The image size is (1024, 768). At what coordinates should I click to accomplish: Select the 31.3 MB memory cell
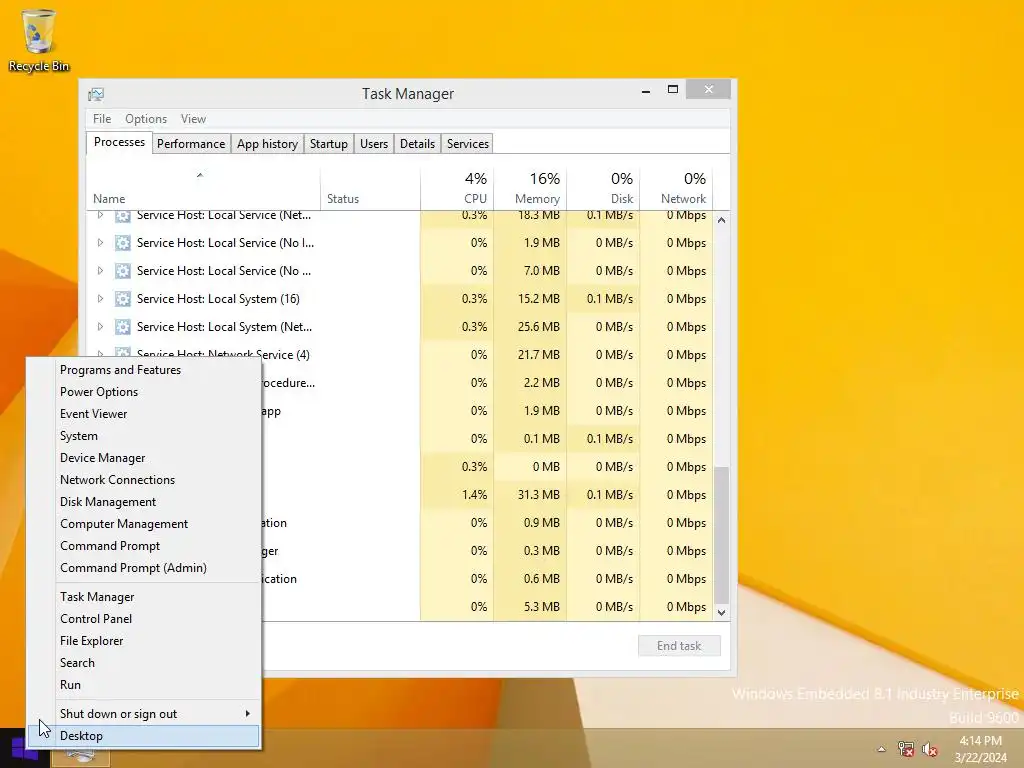[x=530, y=495]
